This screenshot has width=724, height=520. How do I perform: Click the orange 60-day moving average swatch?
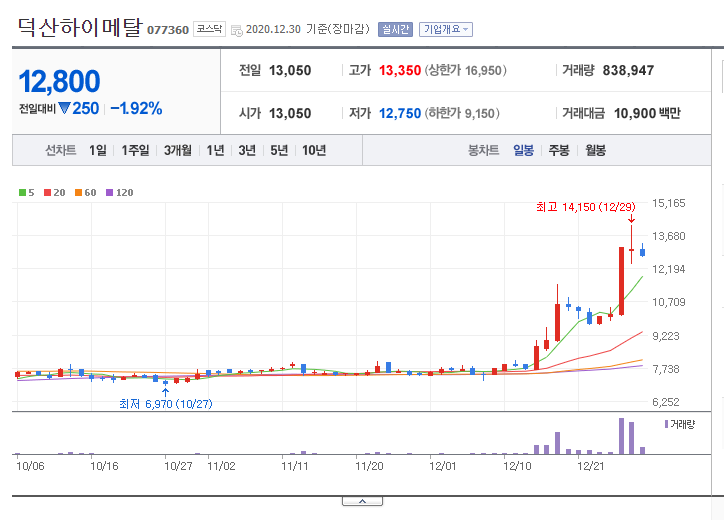[78, 193]
